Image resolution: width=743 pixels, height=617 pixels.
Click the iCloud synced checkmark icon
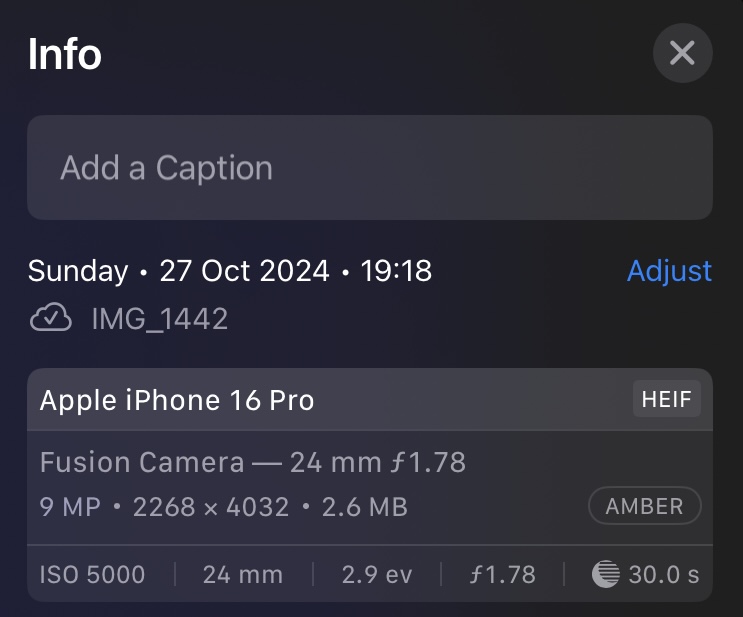[x=51, y=319]
